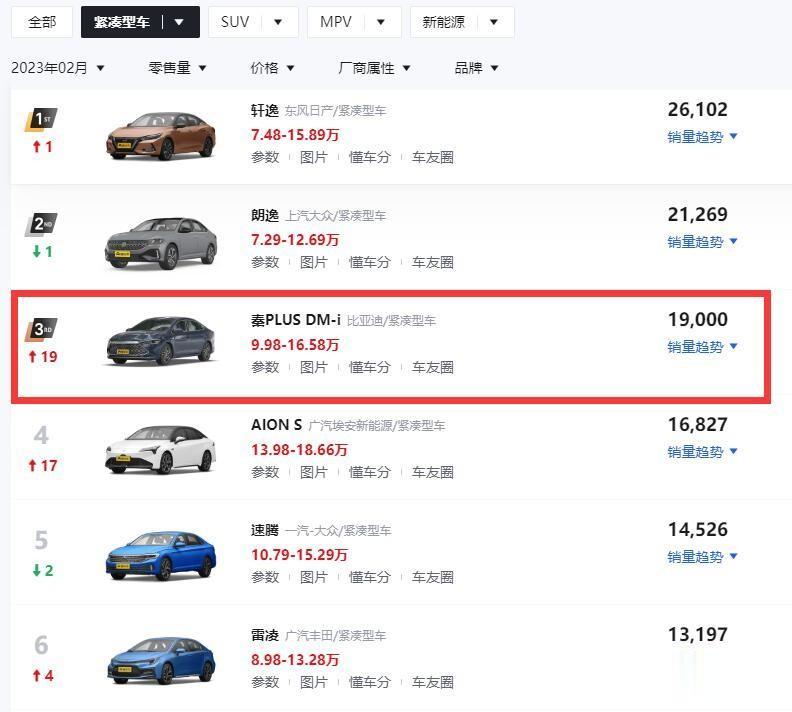The image size is (792, 712).
Task: Click the 2nd place rank badge
Action: click(41, 225)
